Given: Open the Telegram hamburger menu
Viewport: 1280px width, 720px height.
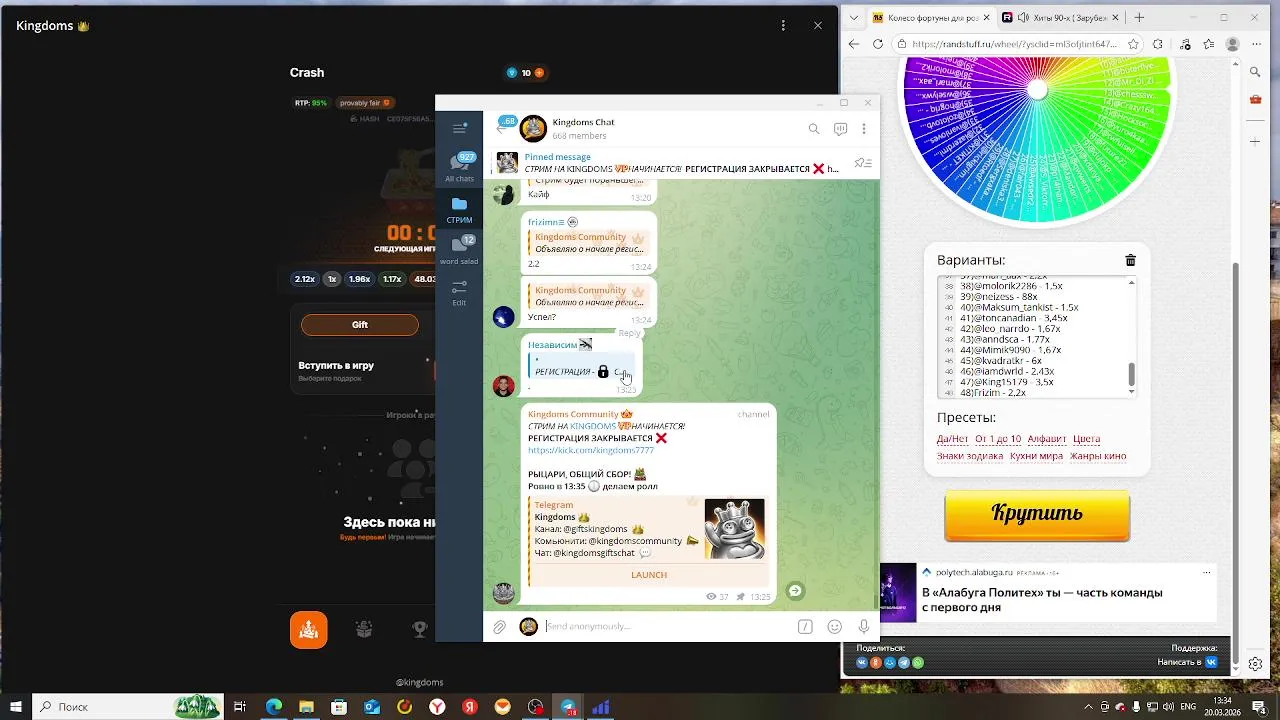Looking at the screenshot, I should point(459,128).
